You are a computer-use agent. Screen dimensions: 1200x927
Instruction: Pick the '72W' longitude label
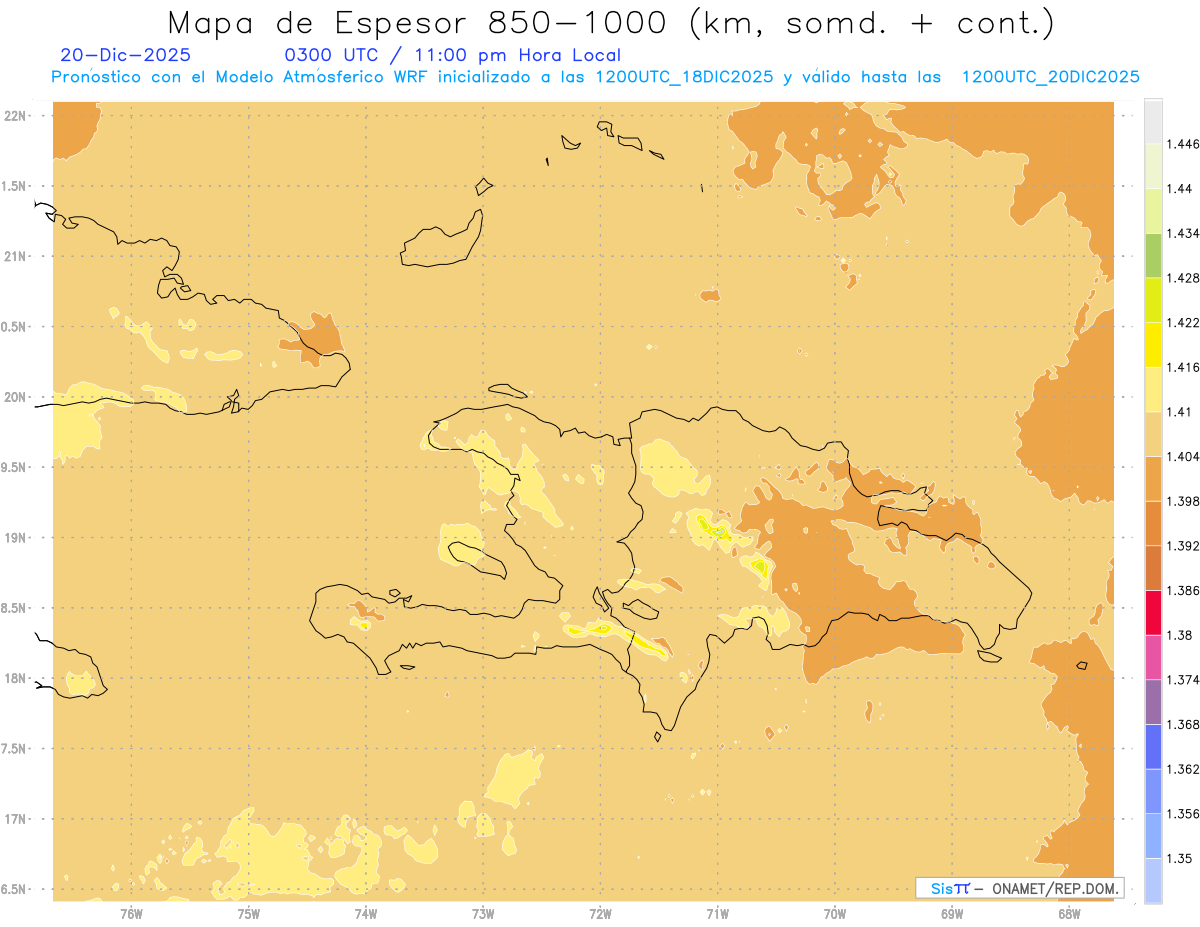[600, 913]
